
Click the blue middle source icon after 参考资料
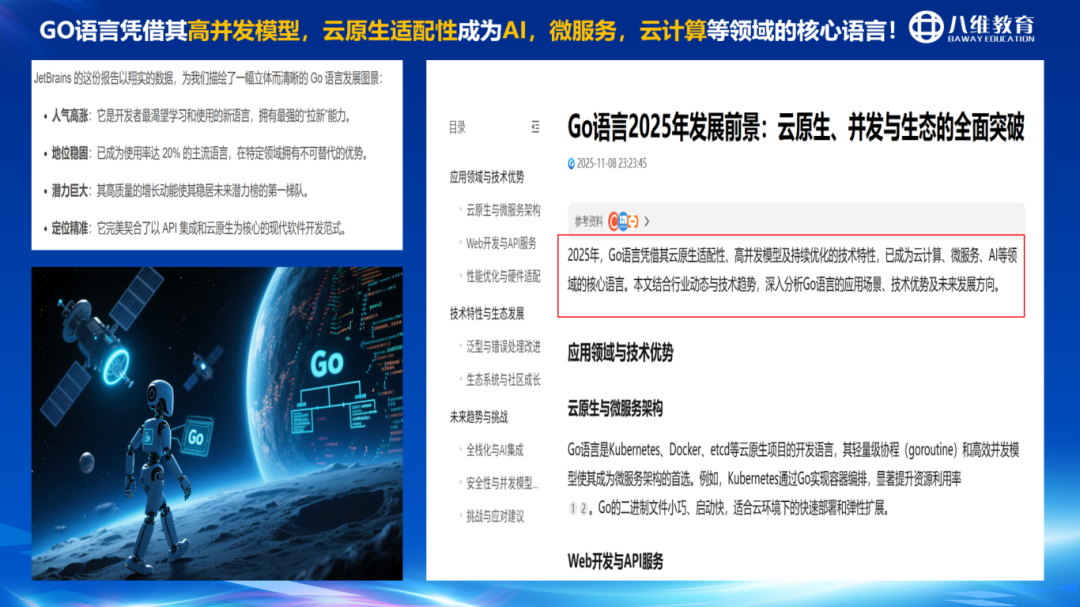(x=623, y=221)
